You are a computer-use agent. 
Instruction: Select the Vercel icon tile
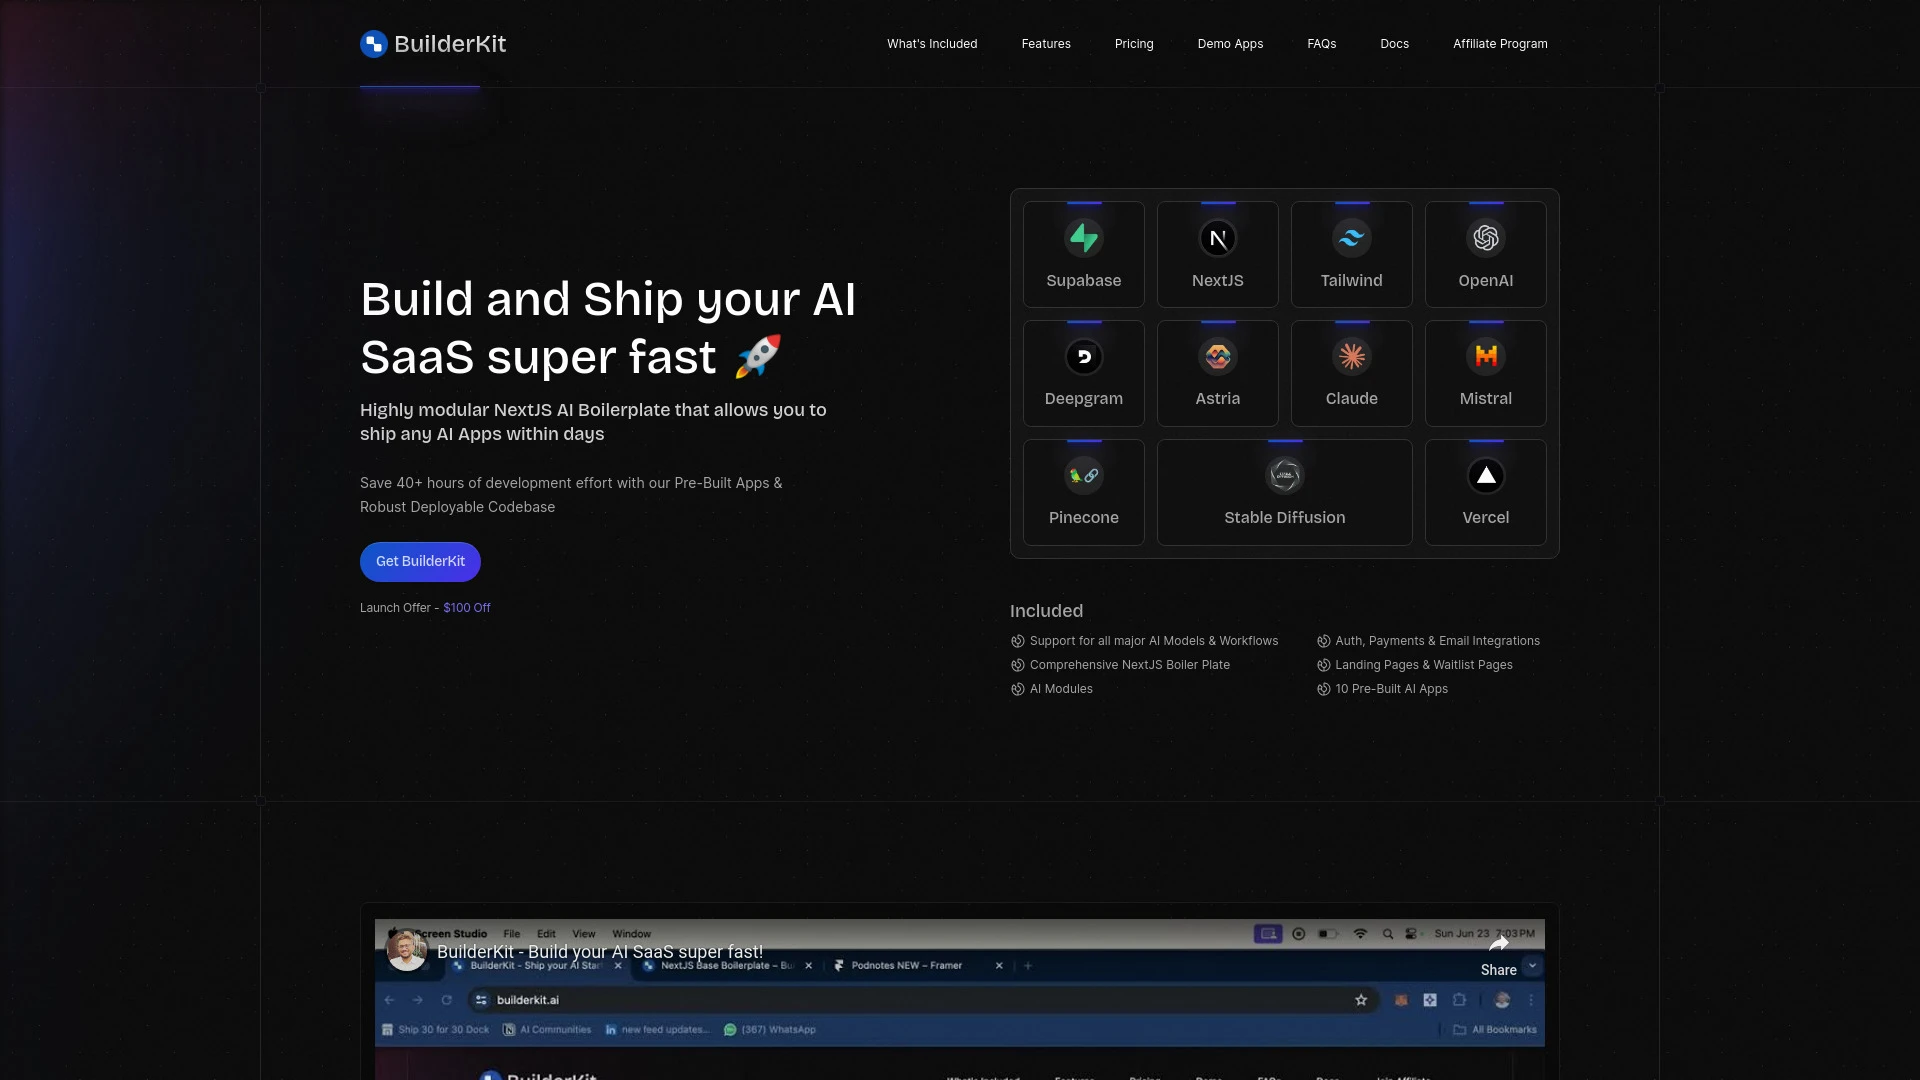click(x=1485, y=475)
